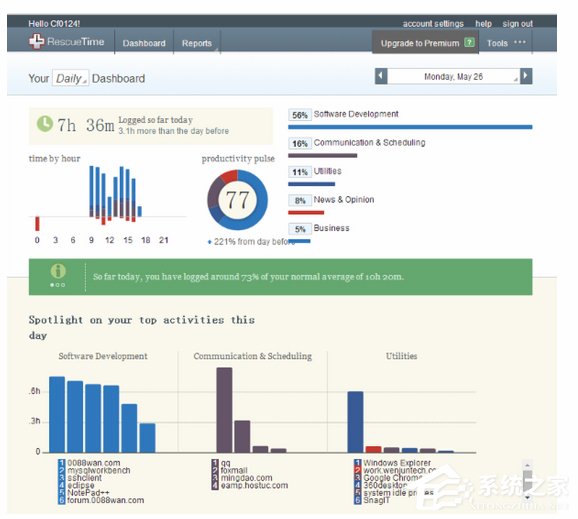Viewport: 578px width, 519px height.
Task: Click Google Chrome legend entry
Action: tap(393, 478)
